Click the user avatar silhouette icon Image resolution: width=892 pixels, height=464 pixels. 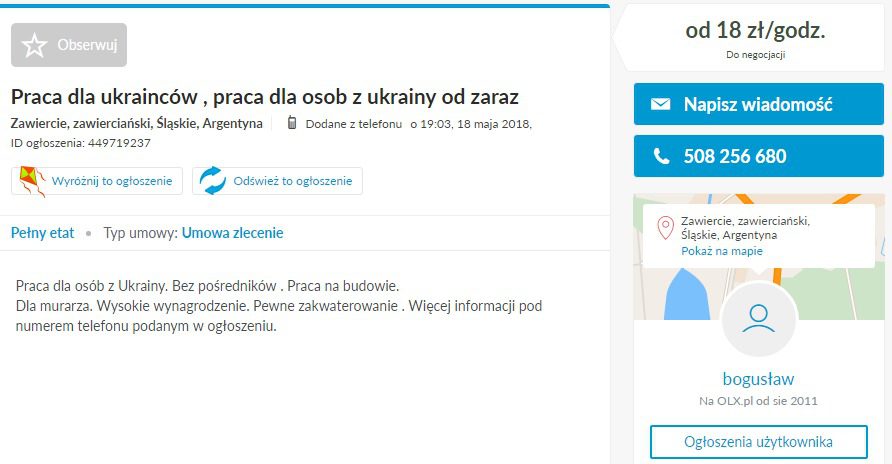pyautogui.click(x=758, y=318)
